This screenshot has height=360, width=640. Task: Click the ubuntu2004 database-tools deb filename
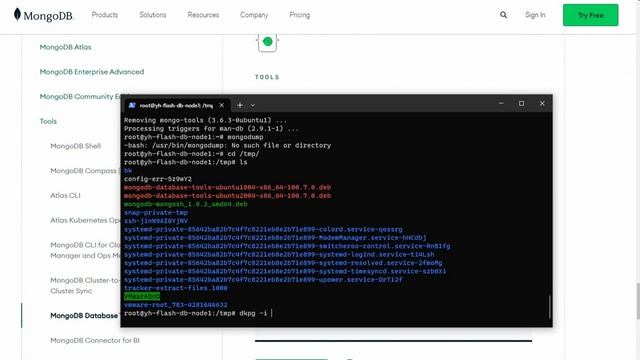[x=227, y=196]
